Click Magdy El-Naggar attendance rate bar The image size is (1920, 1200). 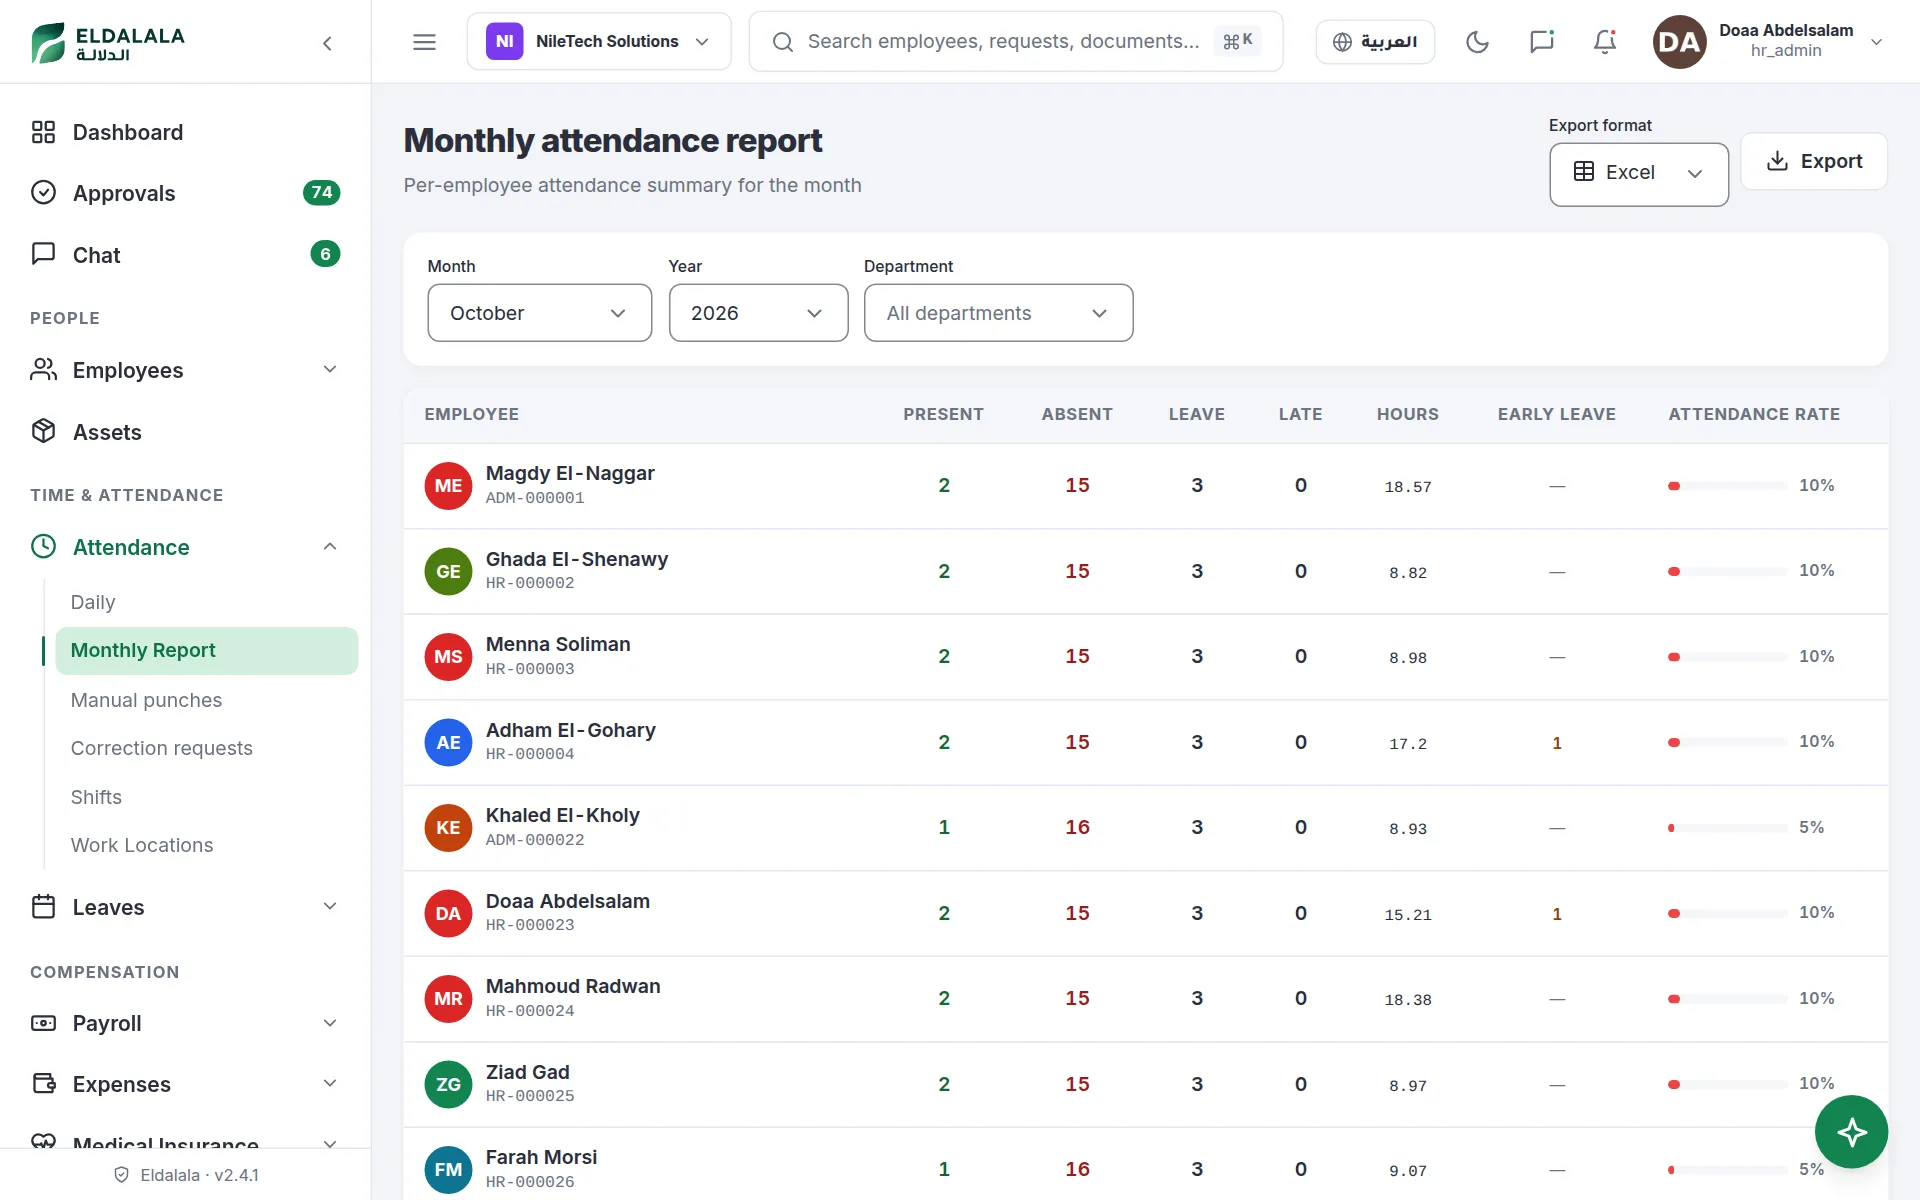(1727, 486)
